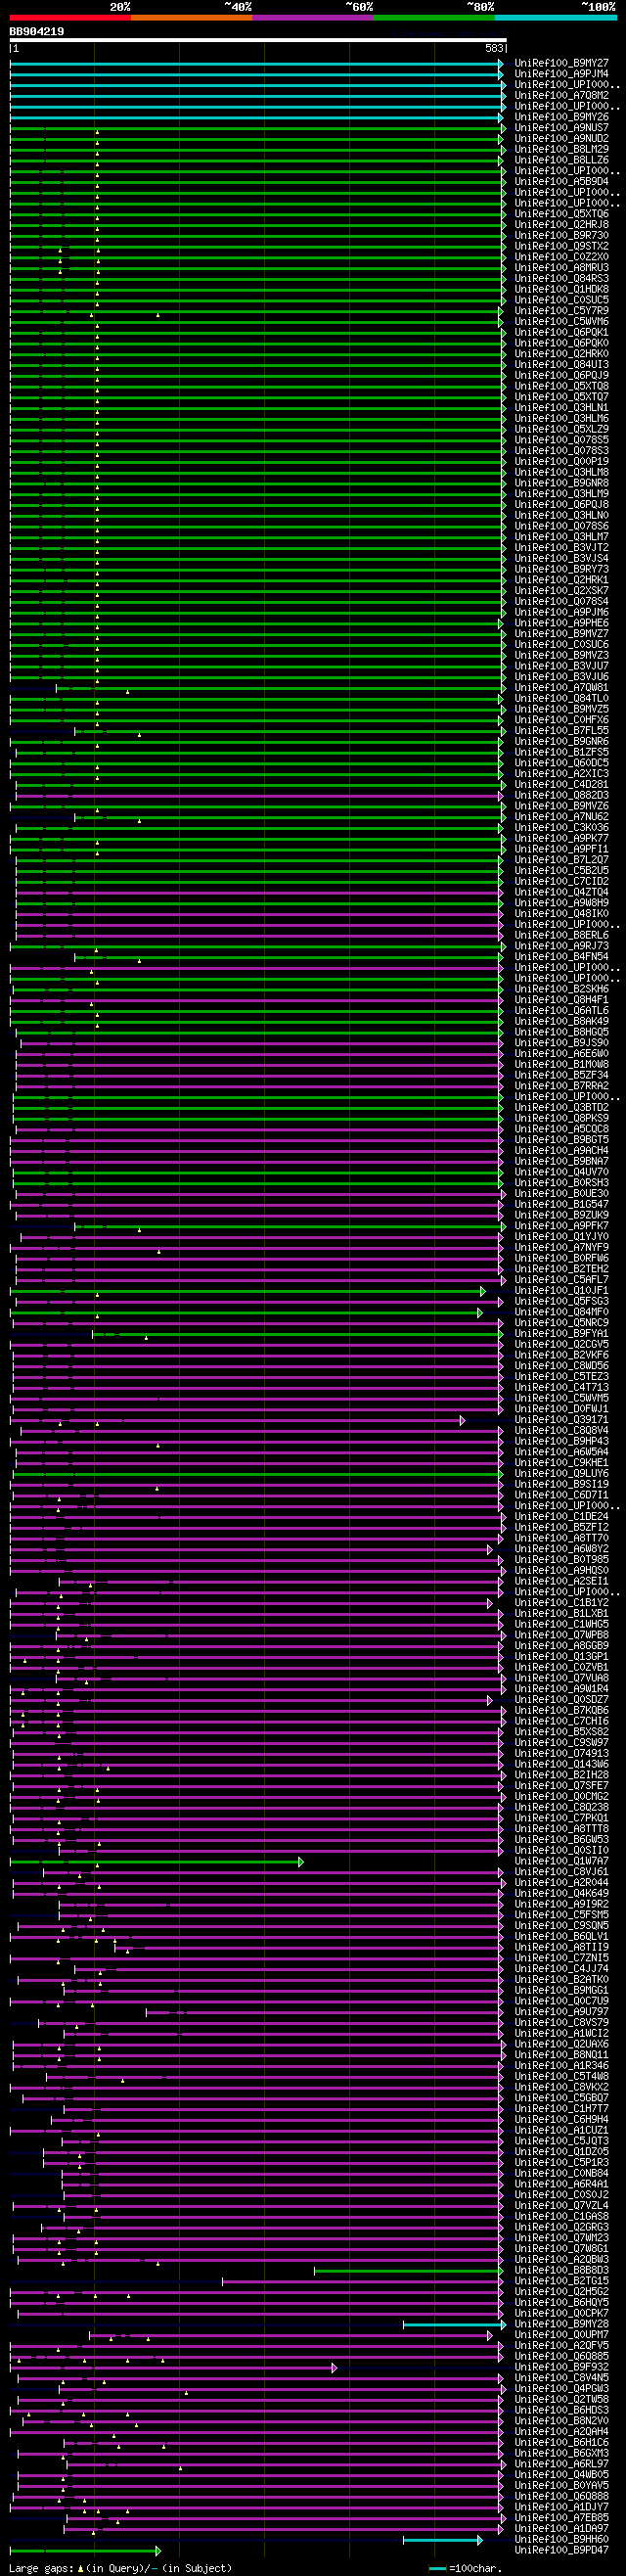Click the red ~20% legend color segment

[x=70, y=17]
